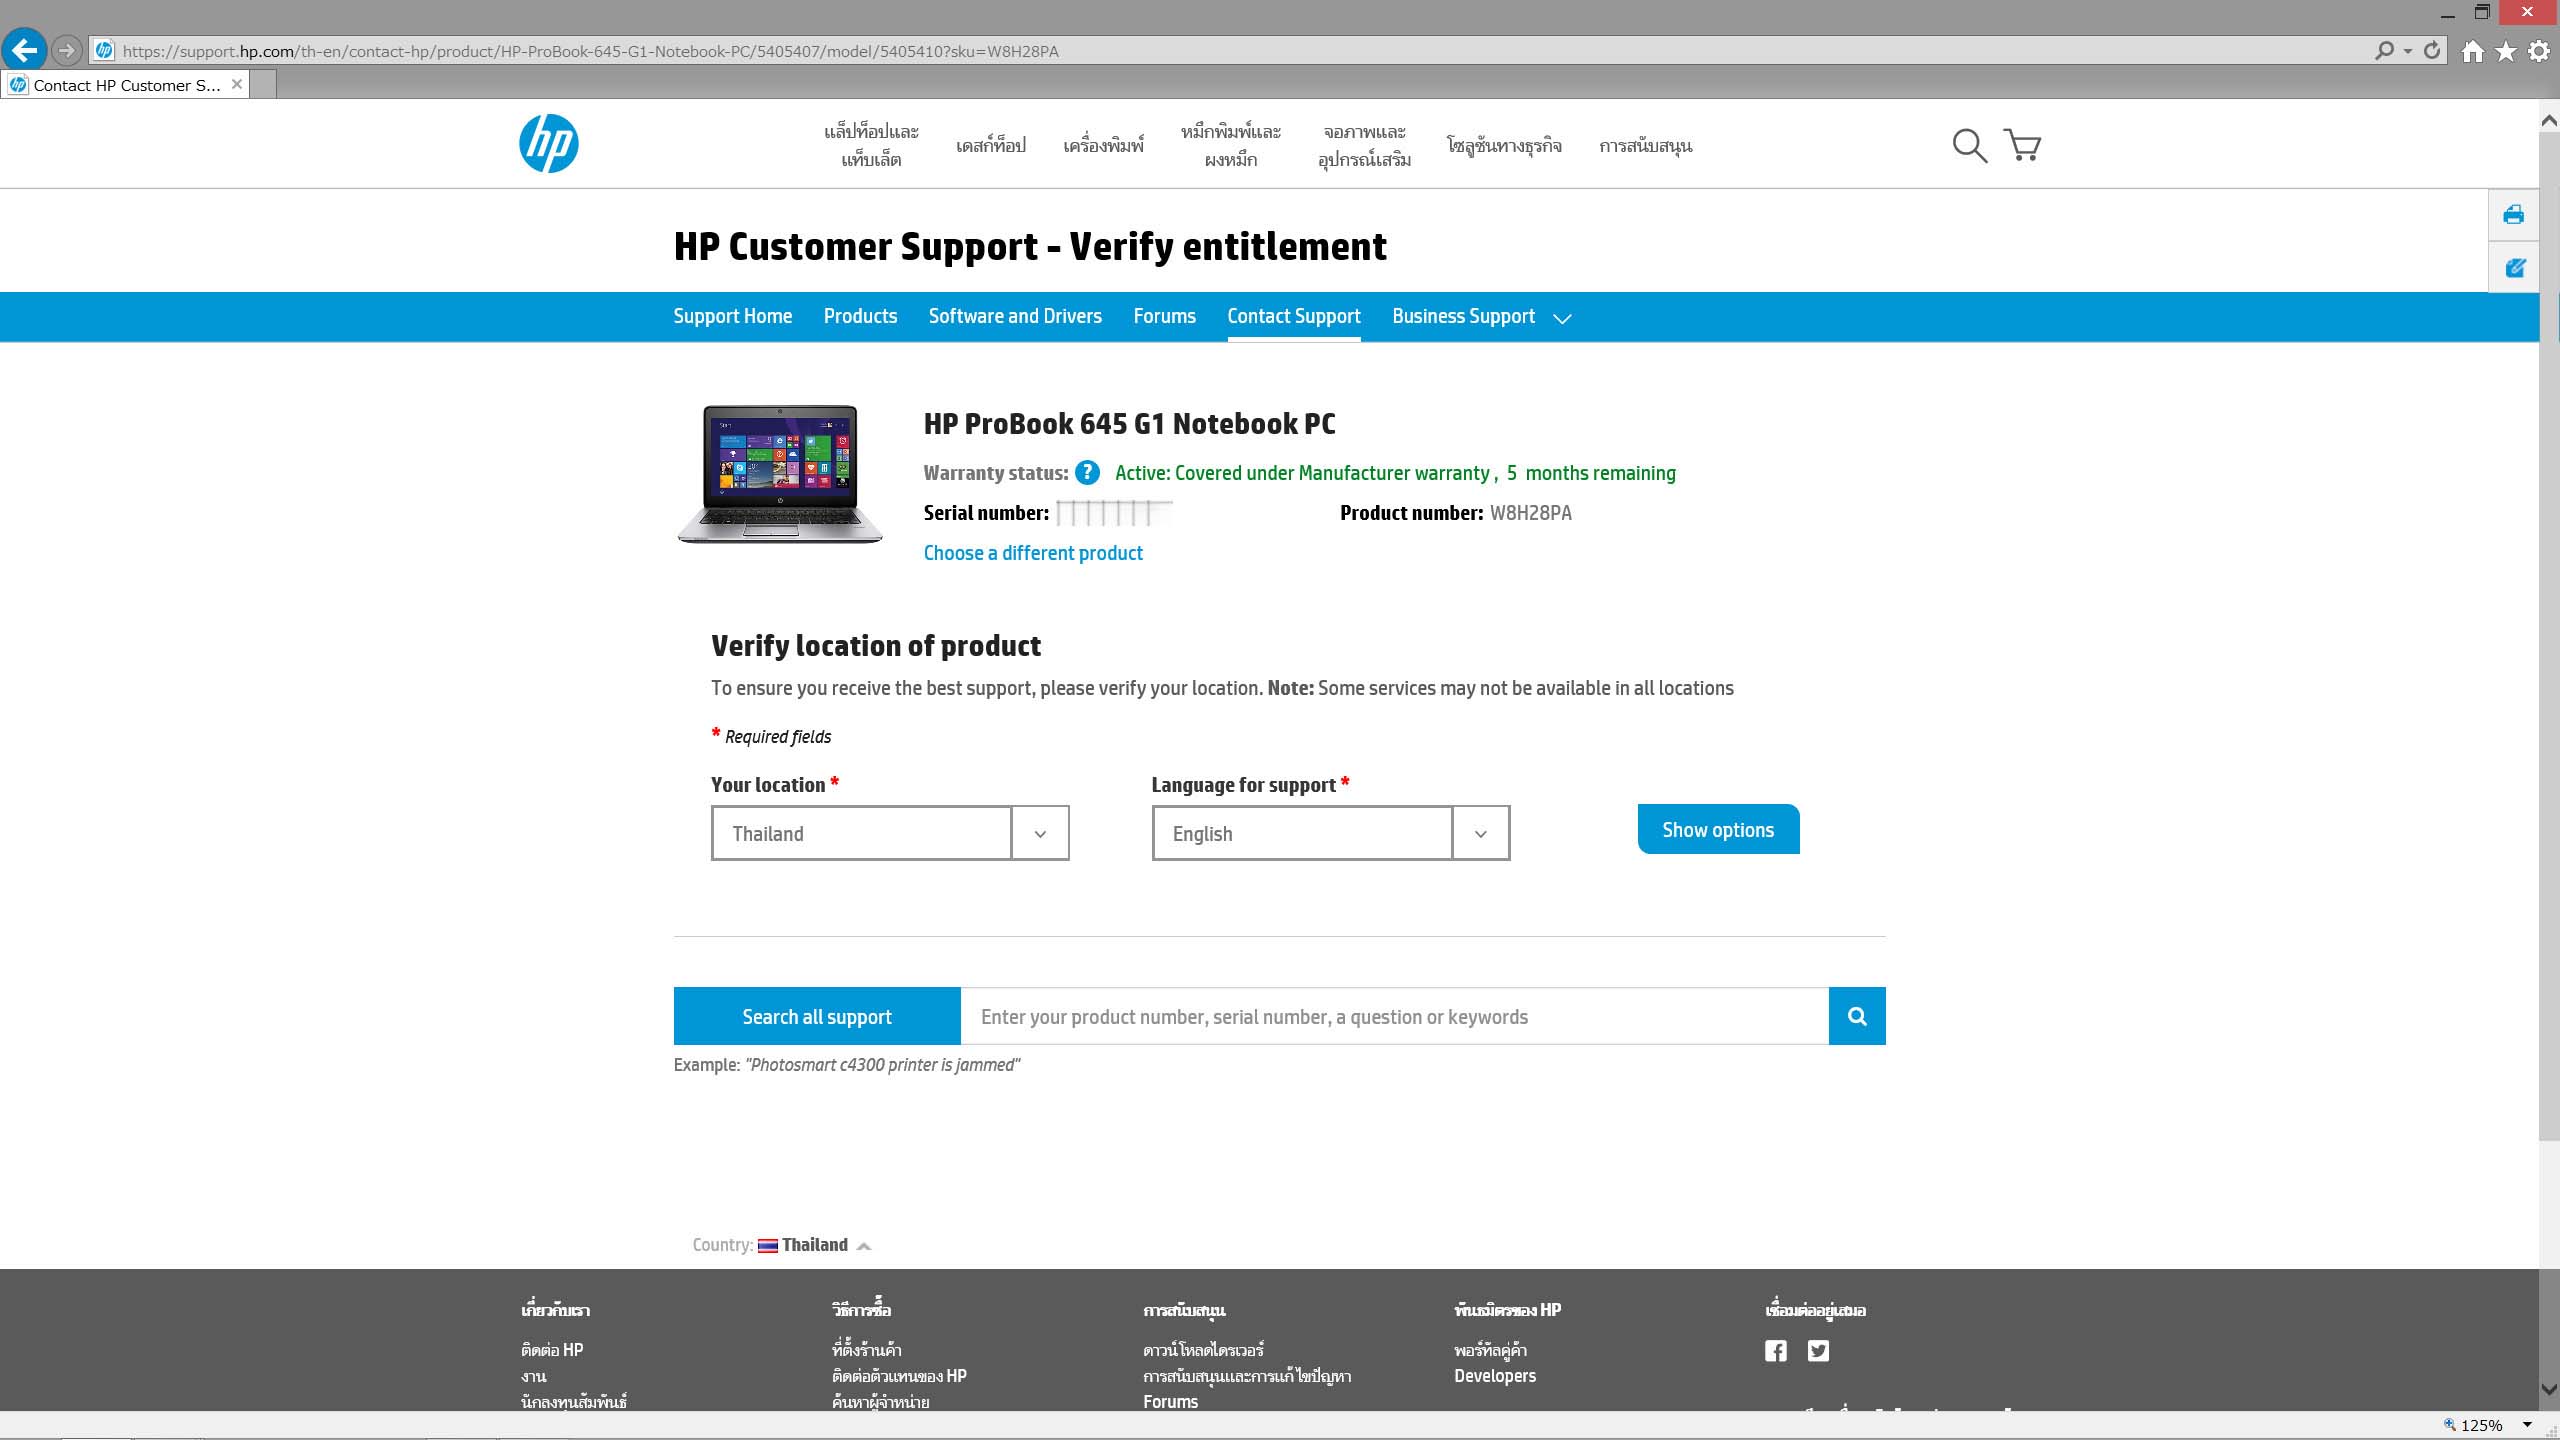Open the Products tab
The width and height of the screenshot is (2560, 1440).
point(860,316)
